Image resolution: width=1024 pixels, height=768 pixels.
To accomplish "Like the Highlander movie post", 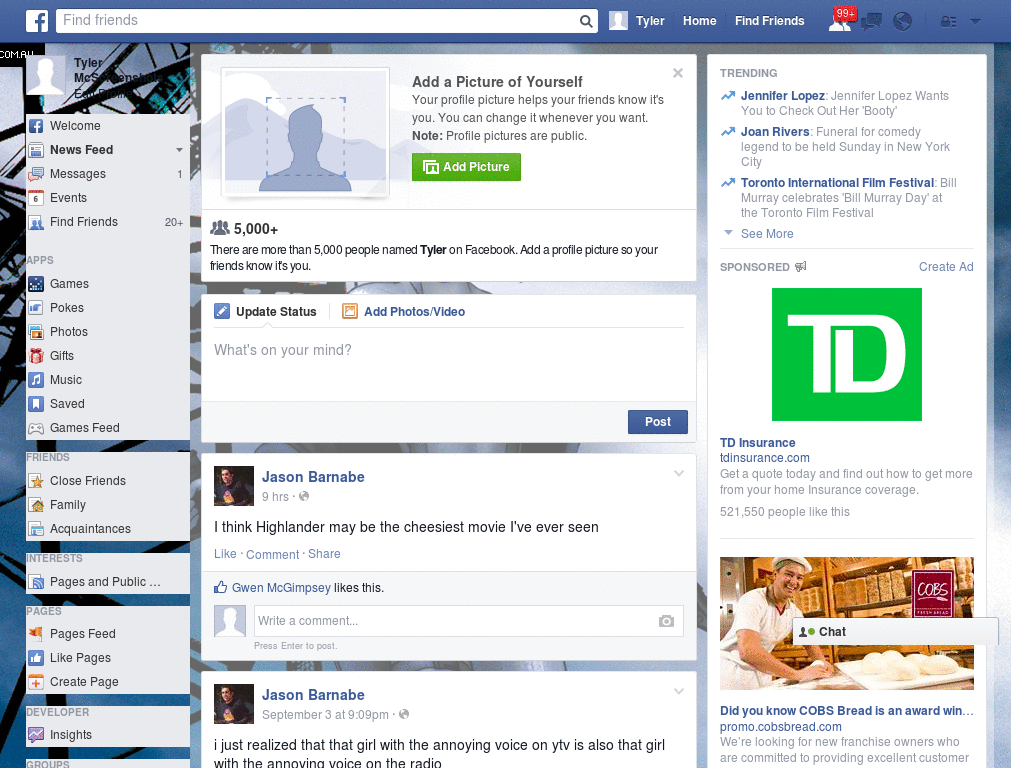I will tap(225, 554).
